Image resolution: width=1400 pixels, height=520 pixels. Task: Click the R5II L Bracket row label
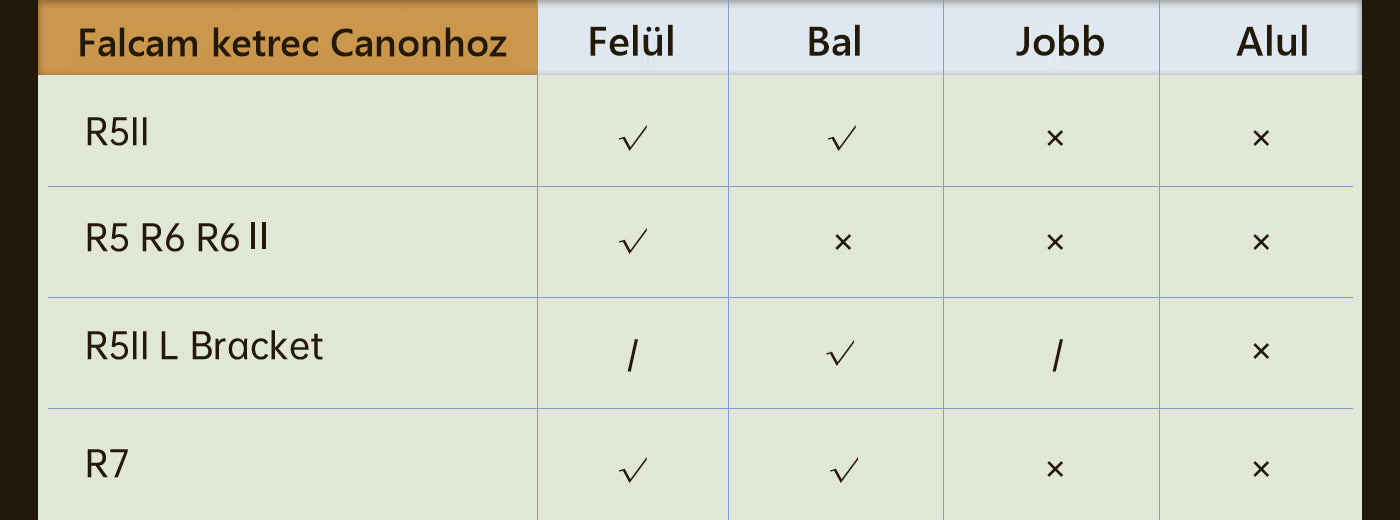[204, 346]
